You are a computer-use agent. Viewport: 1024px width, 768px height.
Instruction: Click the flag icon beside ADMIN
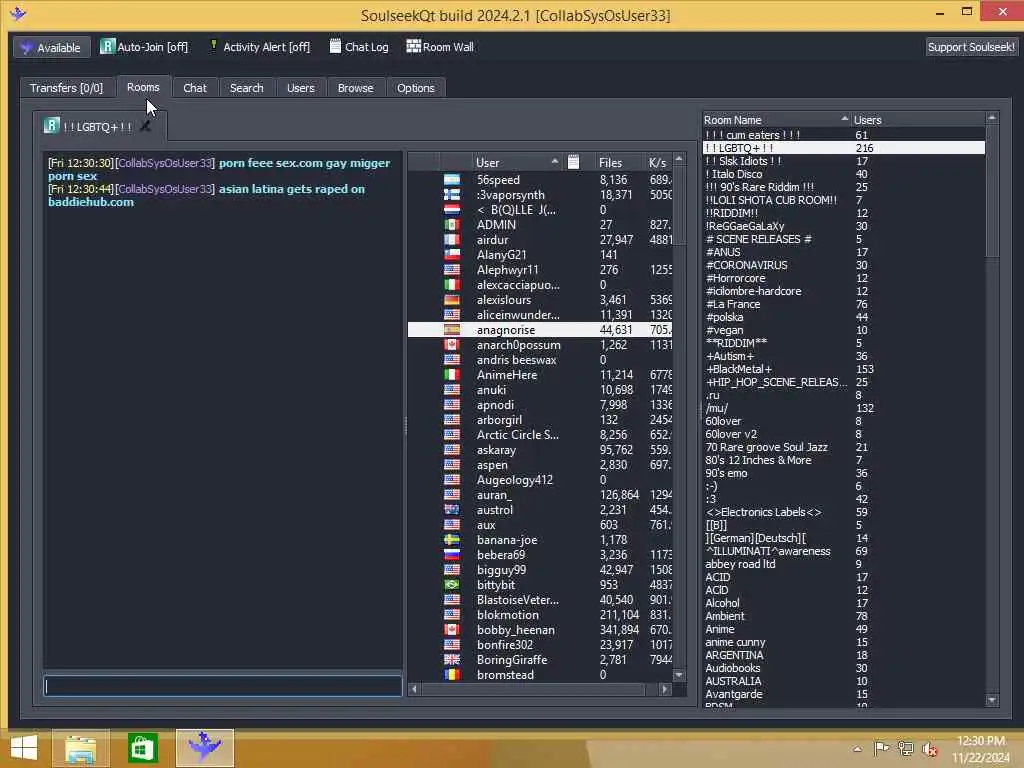[x=451, y=225]
